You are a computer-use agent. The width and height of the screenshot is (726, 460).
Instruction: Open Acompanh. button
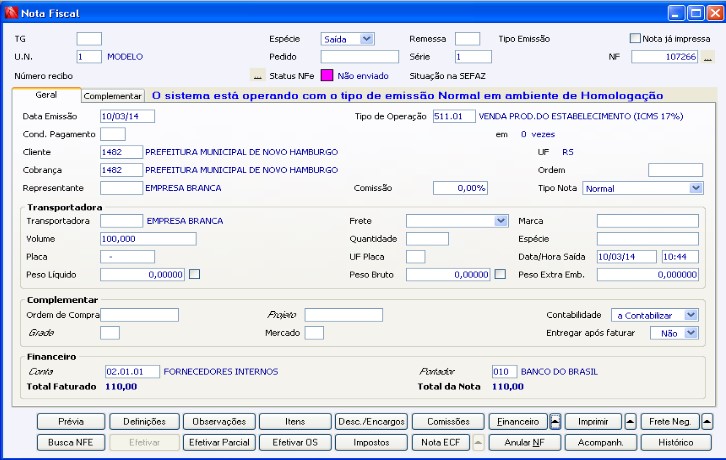[601, 442]
